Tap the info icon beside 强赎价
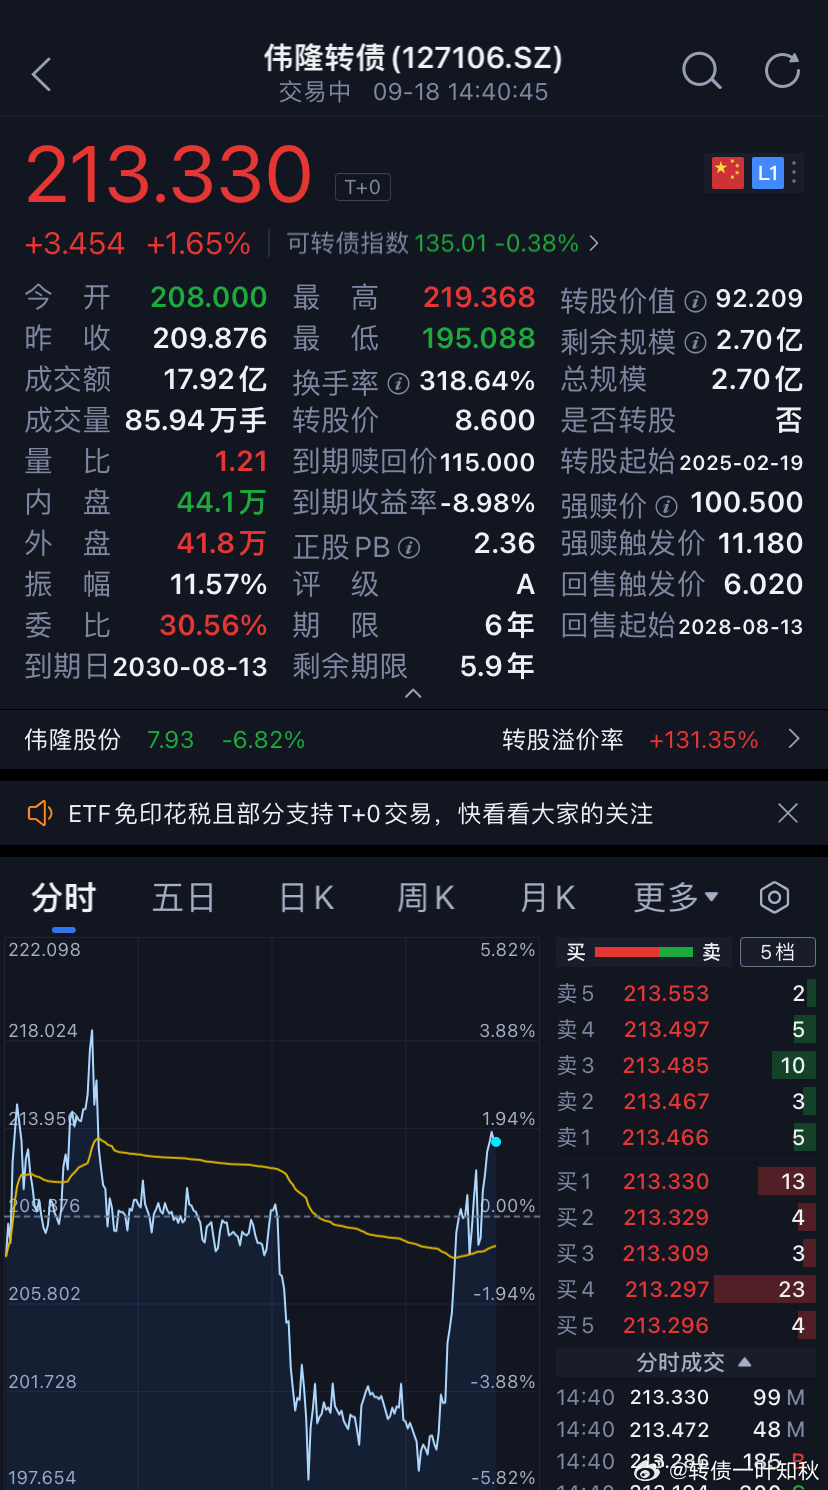828x1490 pixels. [666, 505]
